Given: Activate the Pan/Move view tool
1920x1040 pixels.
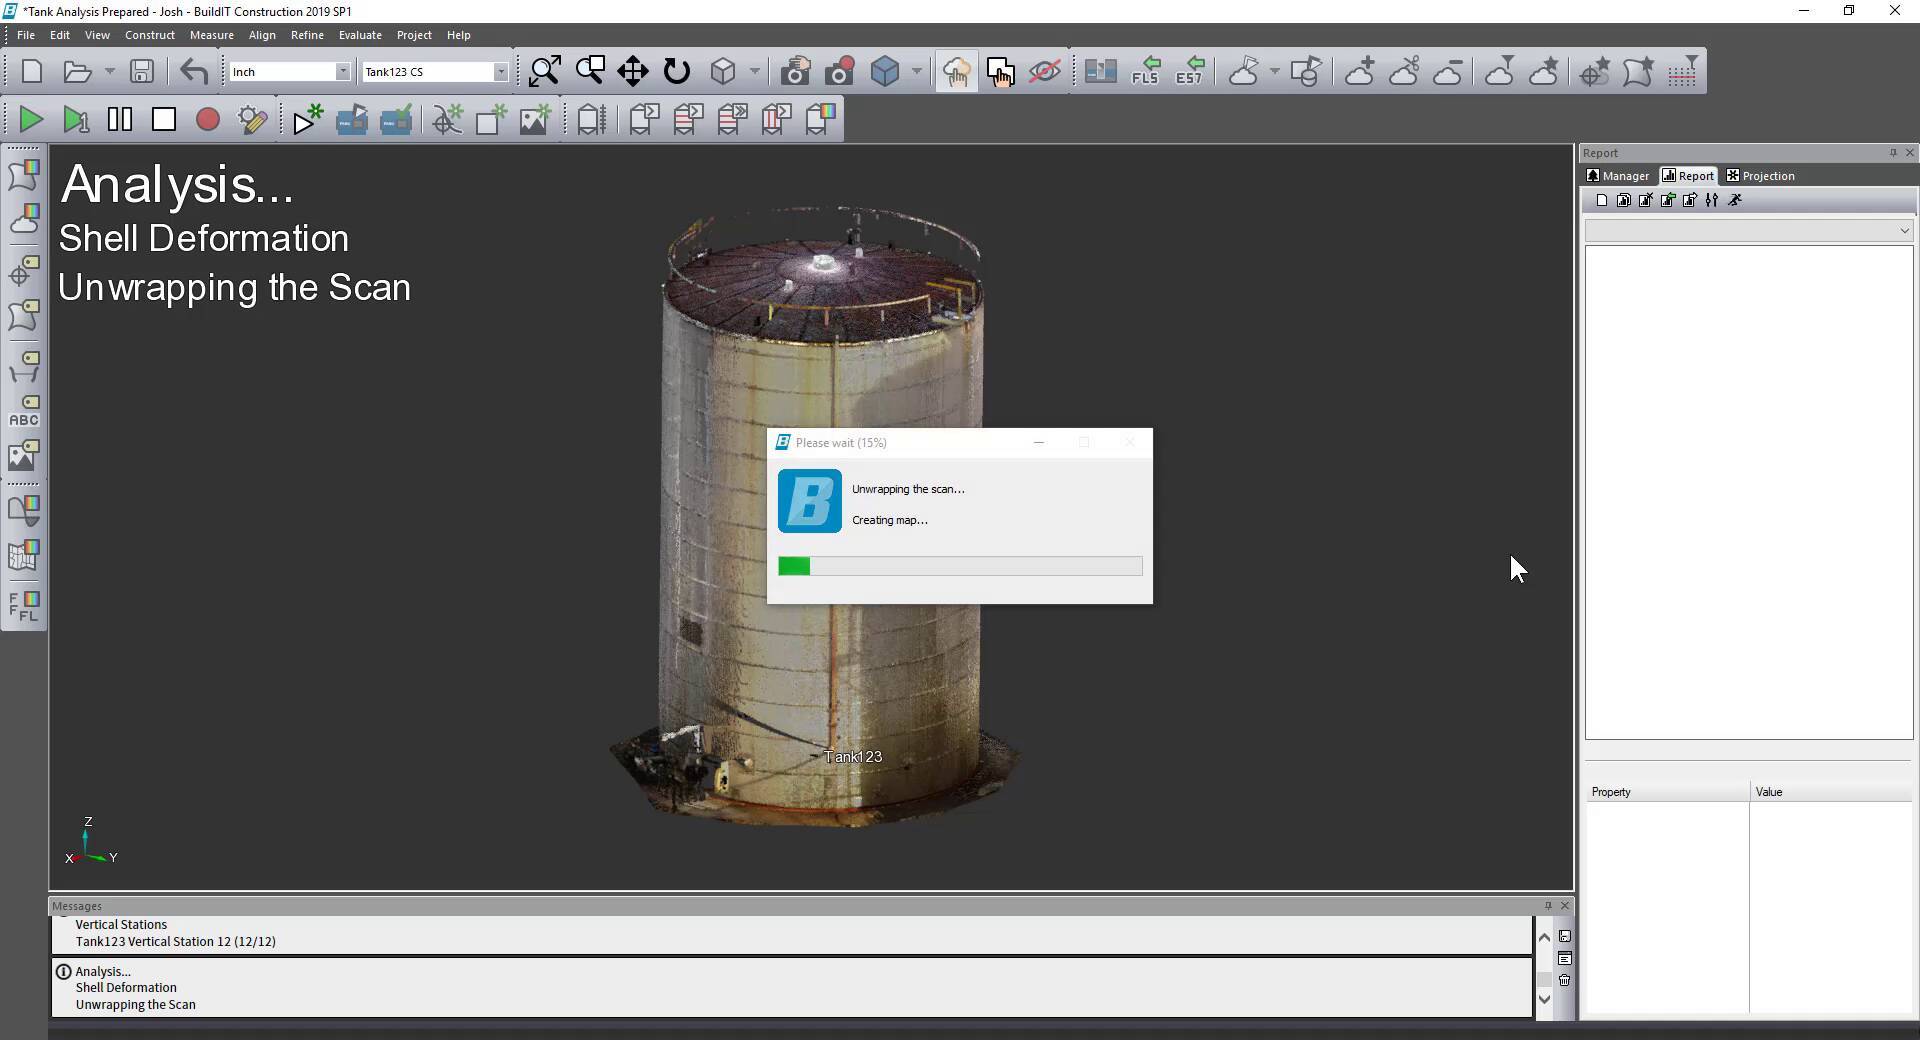Looking at the screenshot, I should coord(632,70).
